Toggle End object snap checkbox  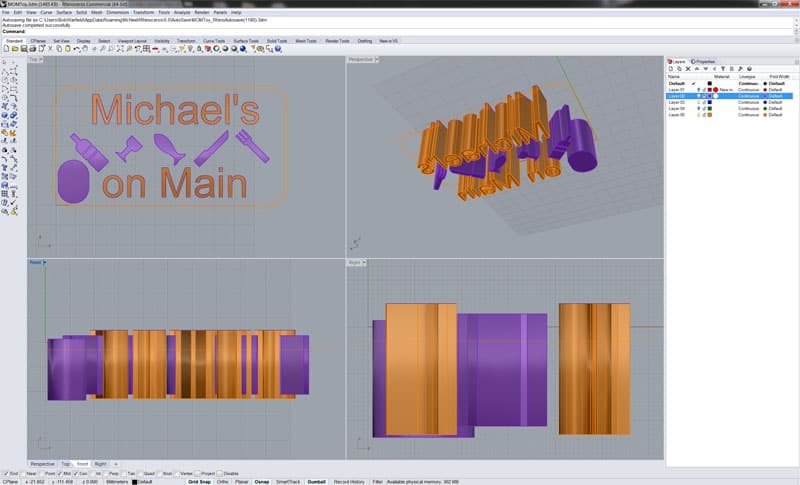6,474
